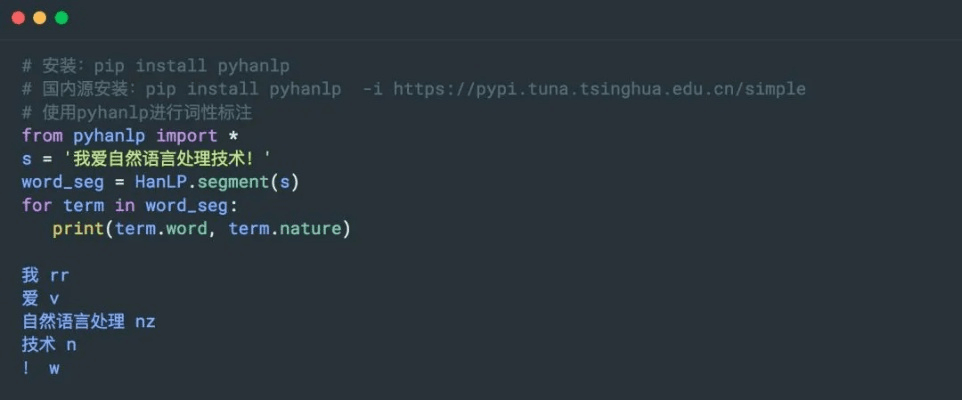Click the output line '自然语言处理 nz'
962x400 pixels.
click(88, 322)
